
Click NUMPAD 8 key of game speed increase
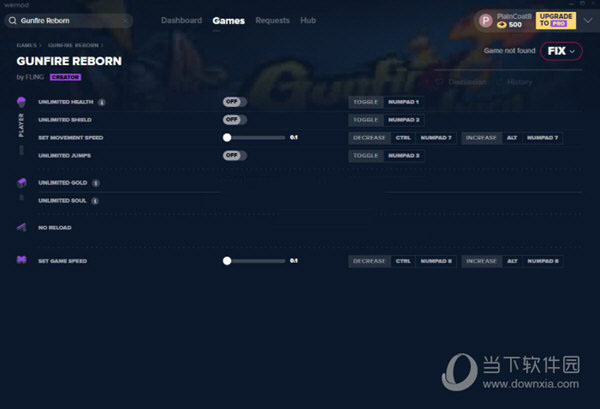pos(543,261)
